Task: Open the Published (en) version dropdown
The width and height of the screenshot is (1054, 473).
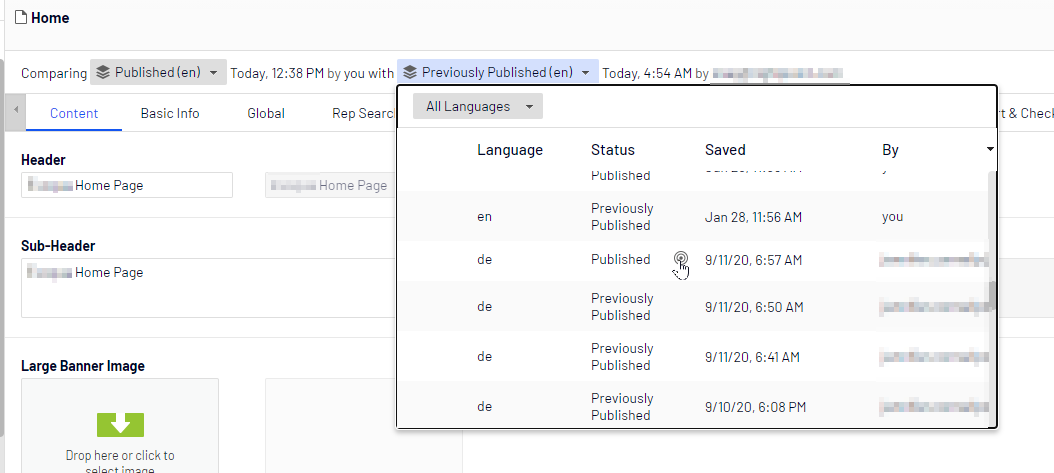Action: 213,73
